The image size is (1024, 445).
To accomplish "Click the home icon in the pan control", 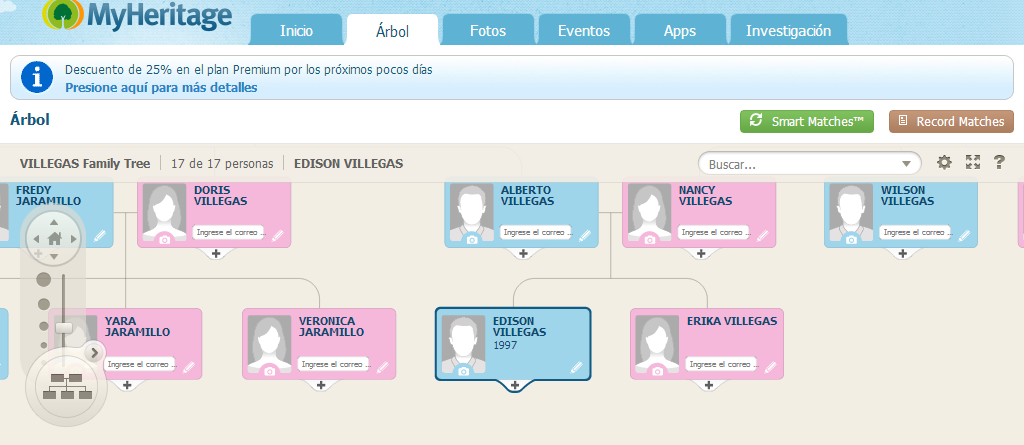I will [x=54, y=239].
